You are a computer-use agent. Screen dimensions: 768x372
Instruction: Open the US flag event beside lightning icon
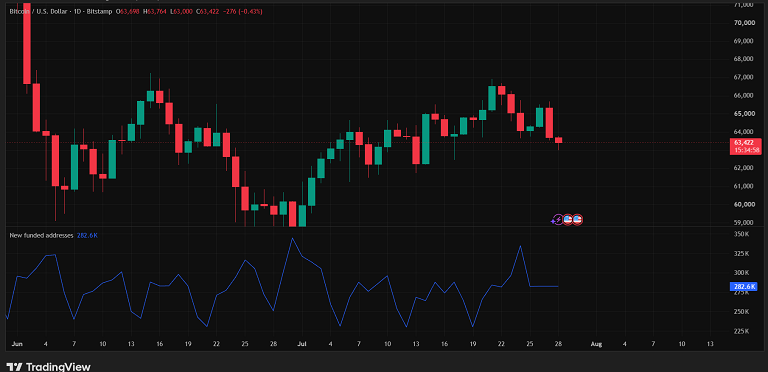point(568,220)
